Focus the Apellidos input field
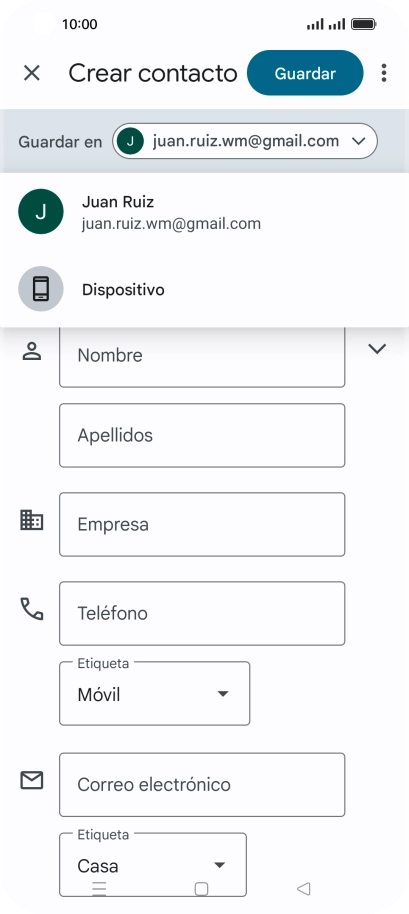This screenshot has width=409, height=914. coord(202,435)
